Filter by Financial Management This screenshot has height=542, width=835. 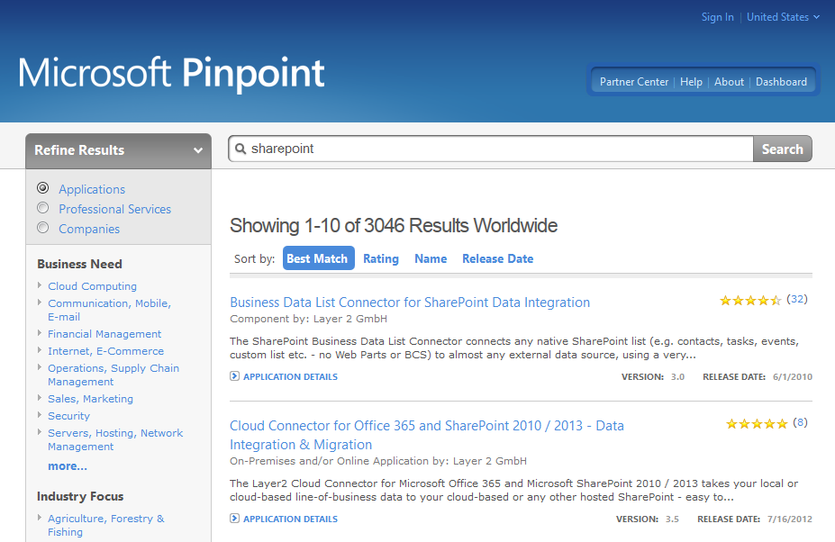(x=104, y=334)
